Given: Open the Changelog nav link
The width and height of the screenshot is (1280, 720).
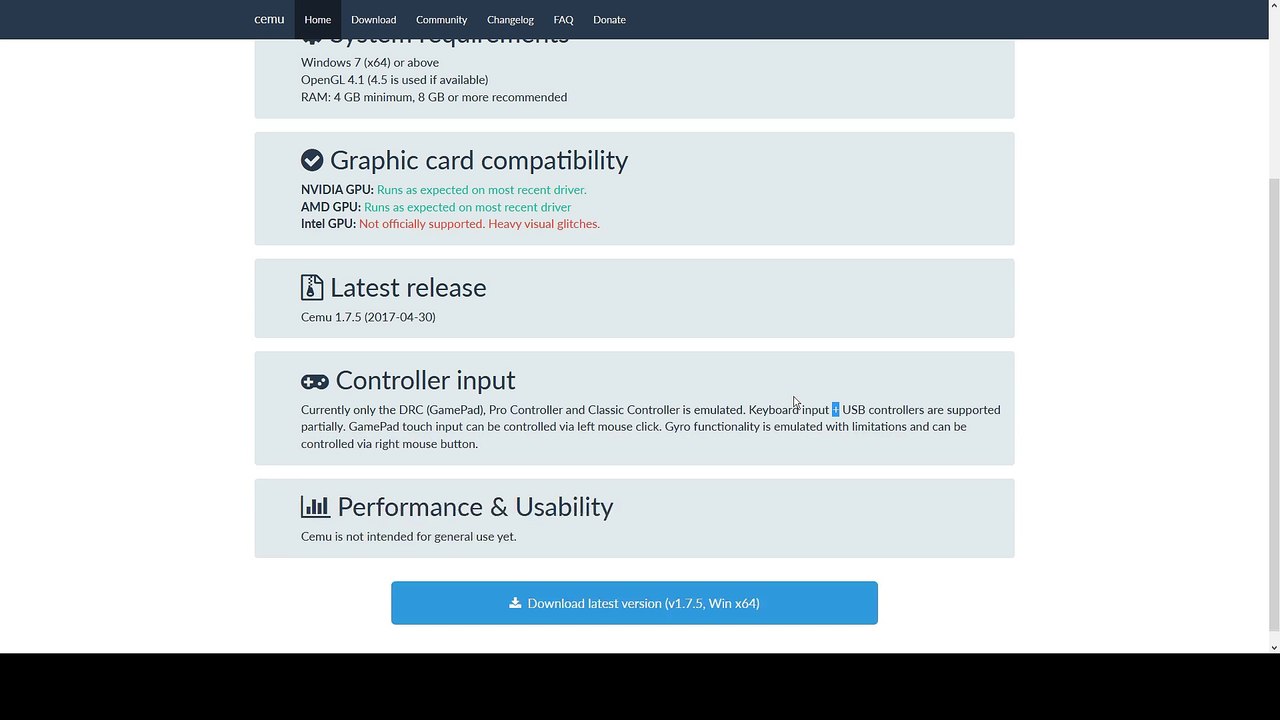Looking at the screenshot, I should coord(510,19).
